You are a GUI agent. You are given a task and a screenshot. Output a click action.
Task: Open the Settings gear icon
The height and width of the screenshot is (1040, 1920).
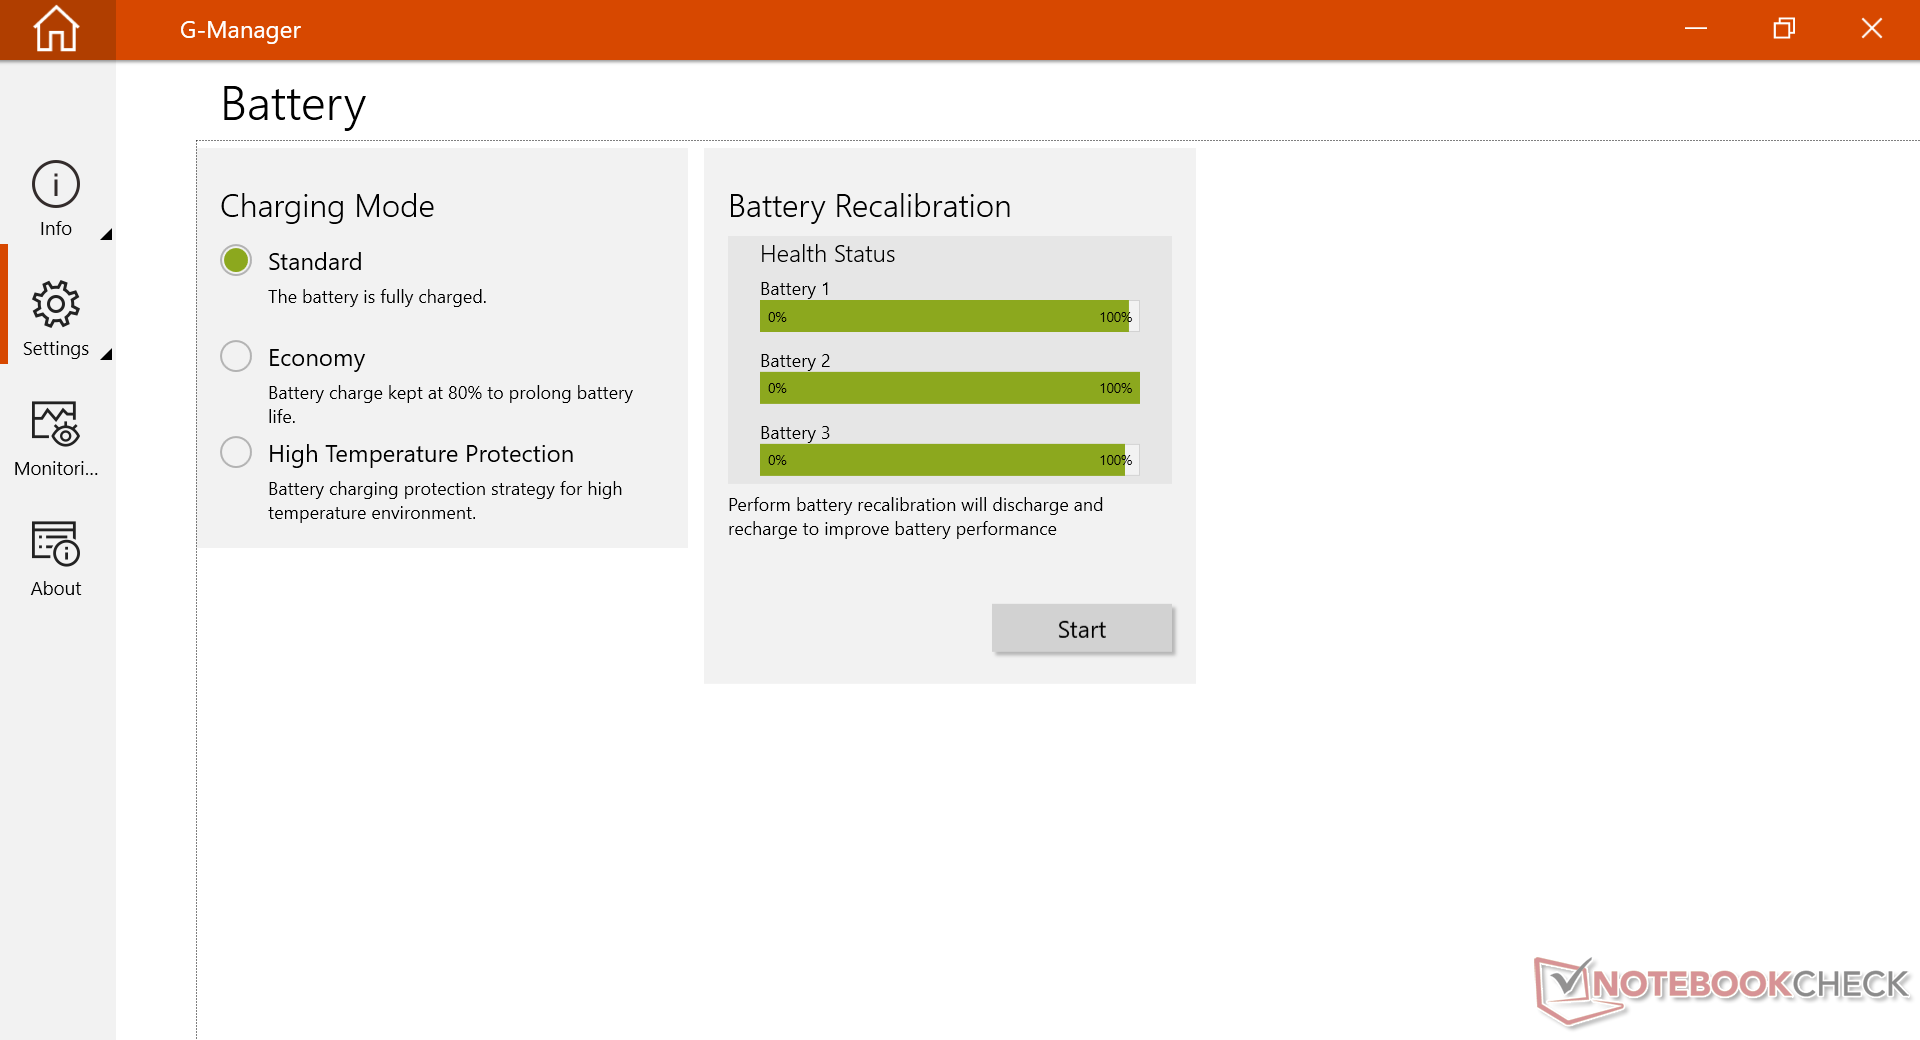coord(56,304)
